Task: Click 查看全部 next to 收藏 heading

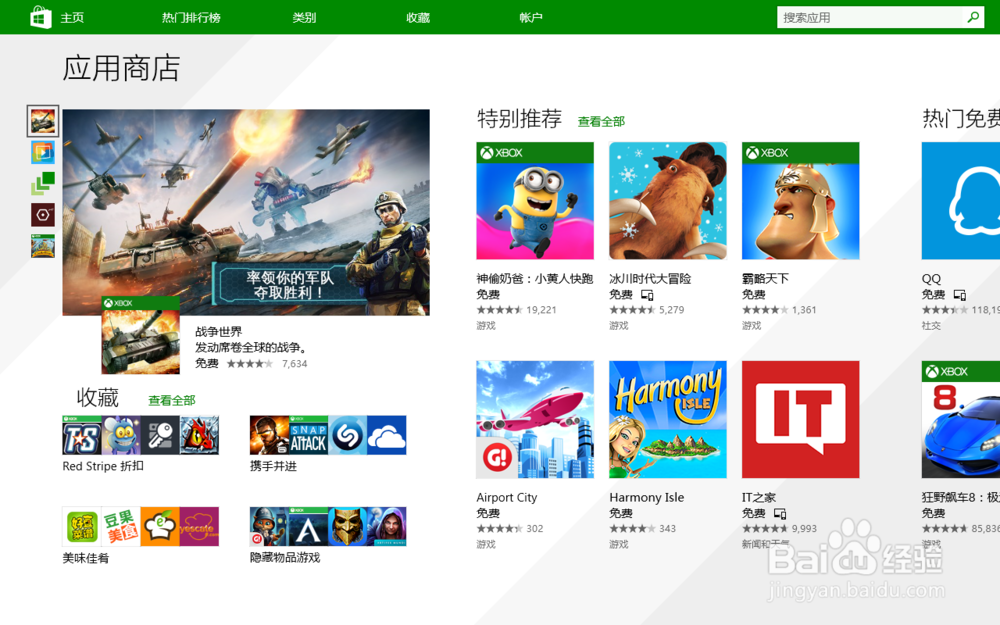Action: click(172, 401)
